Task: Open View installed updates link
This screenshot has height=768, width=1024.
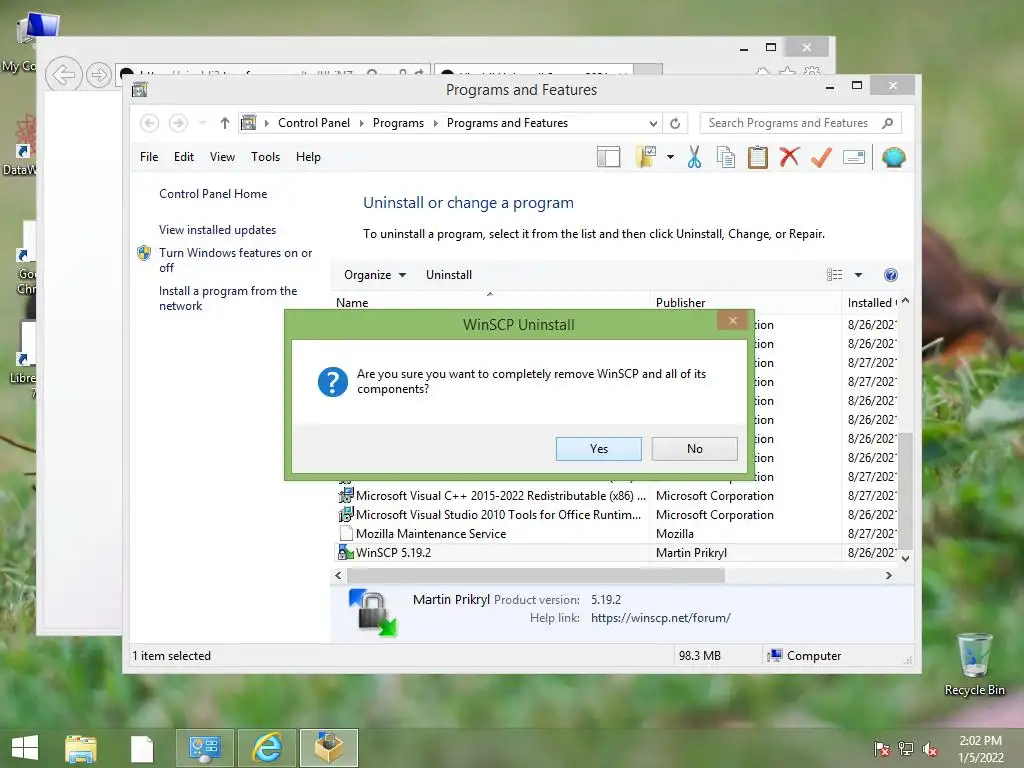Action: coord(217,230)
